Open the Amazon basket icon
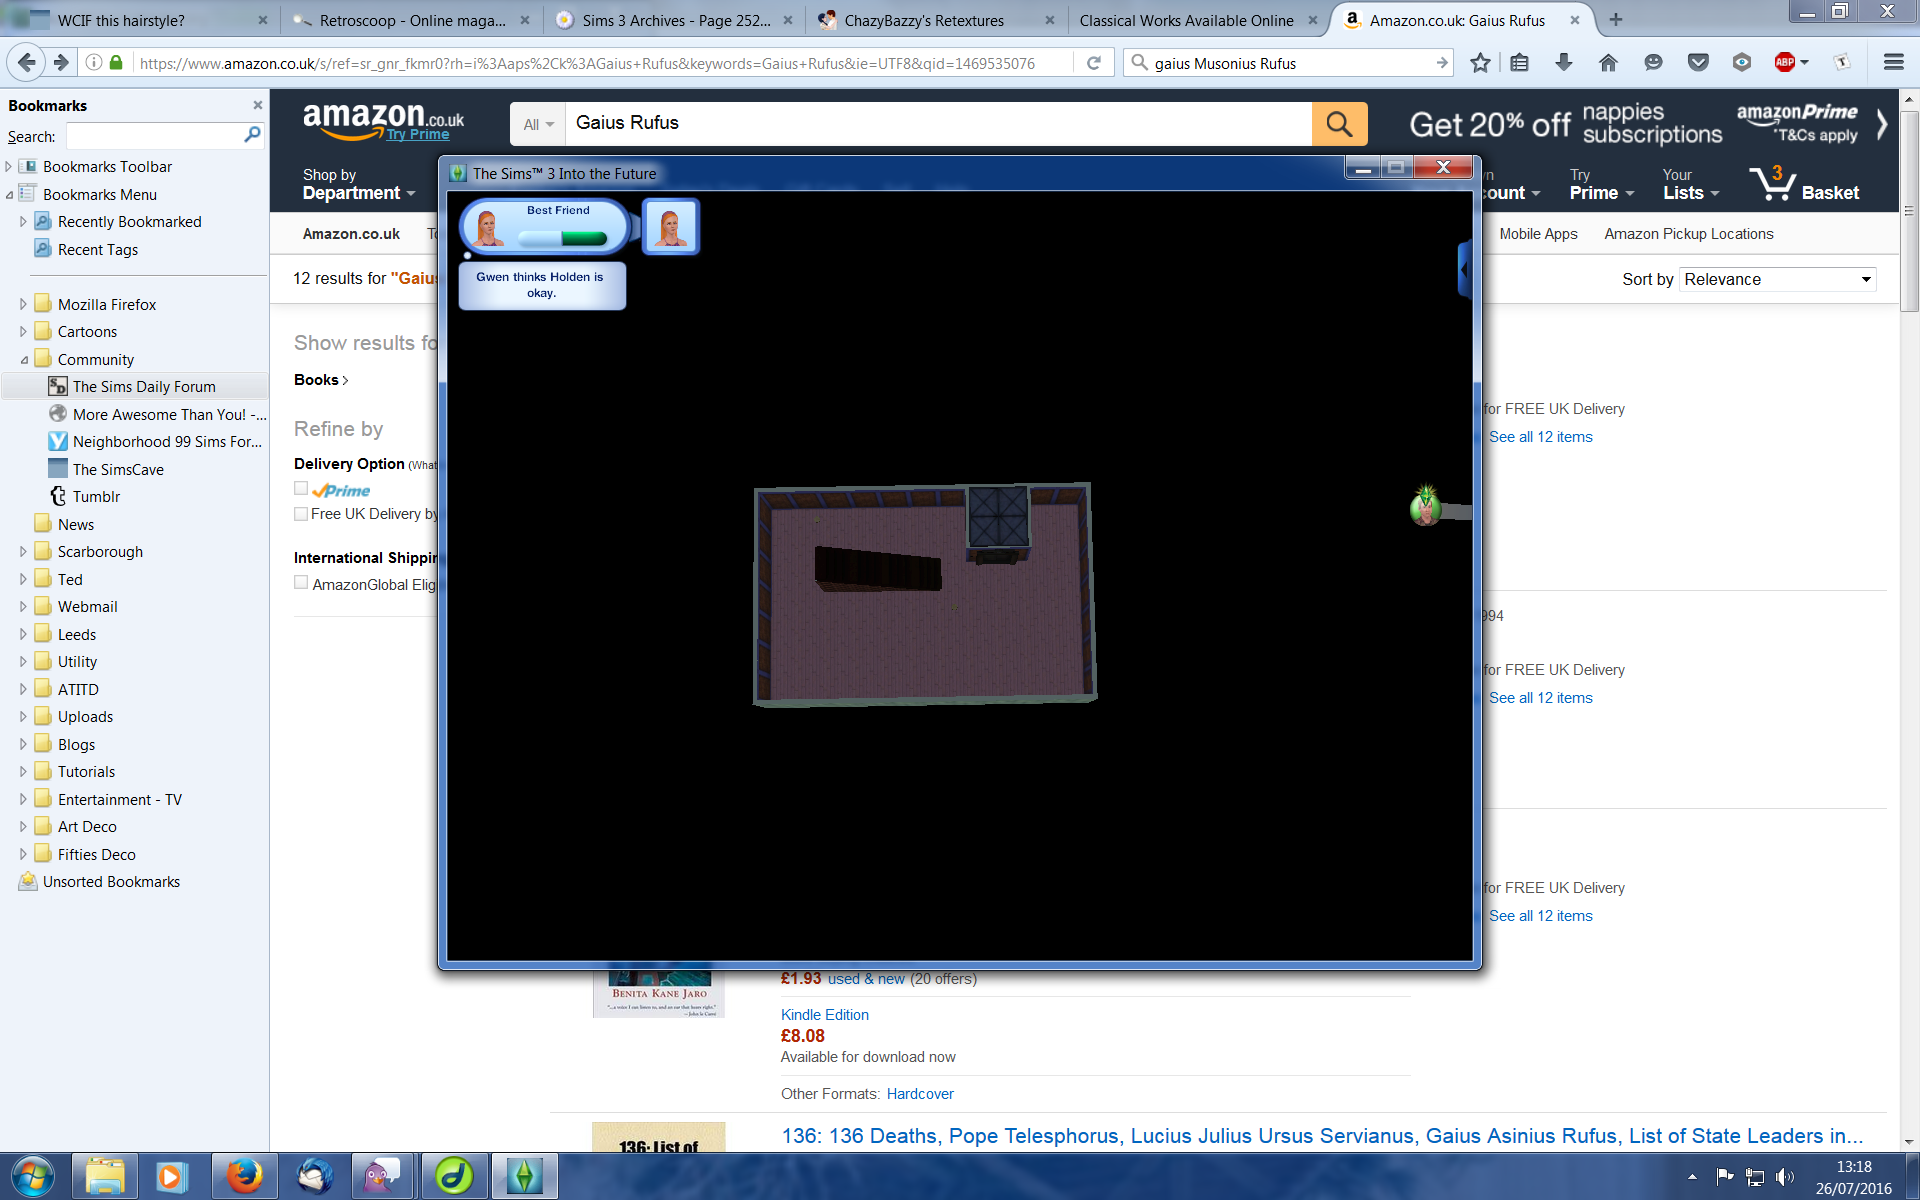The image size is (1920, 1200). click(x=1772, y=183)
